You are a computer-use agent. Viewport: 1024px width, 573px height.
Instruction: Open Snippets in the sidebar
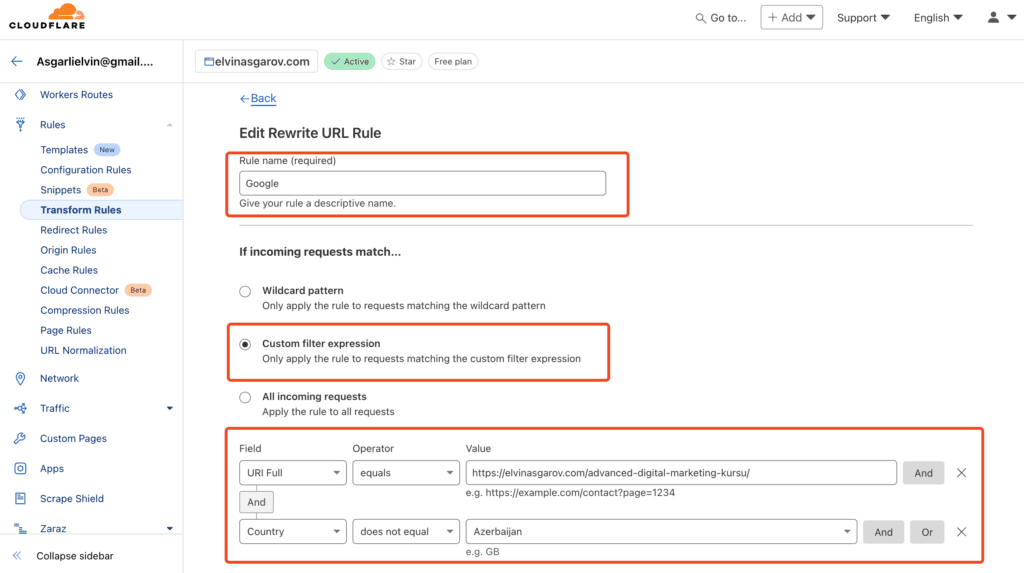coord(61,190)
